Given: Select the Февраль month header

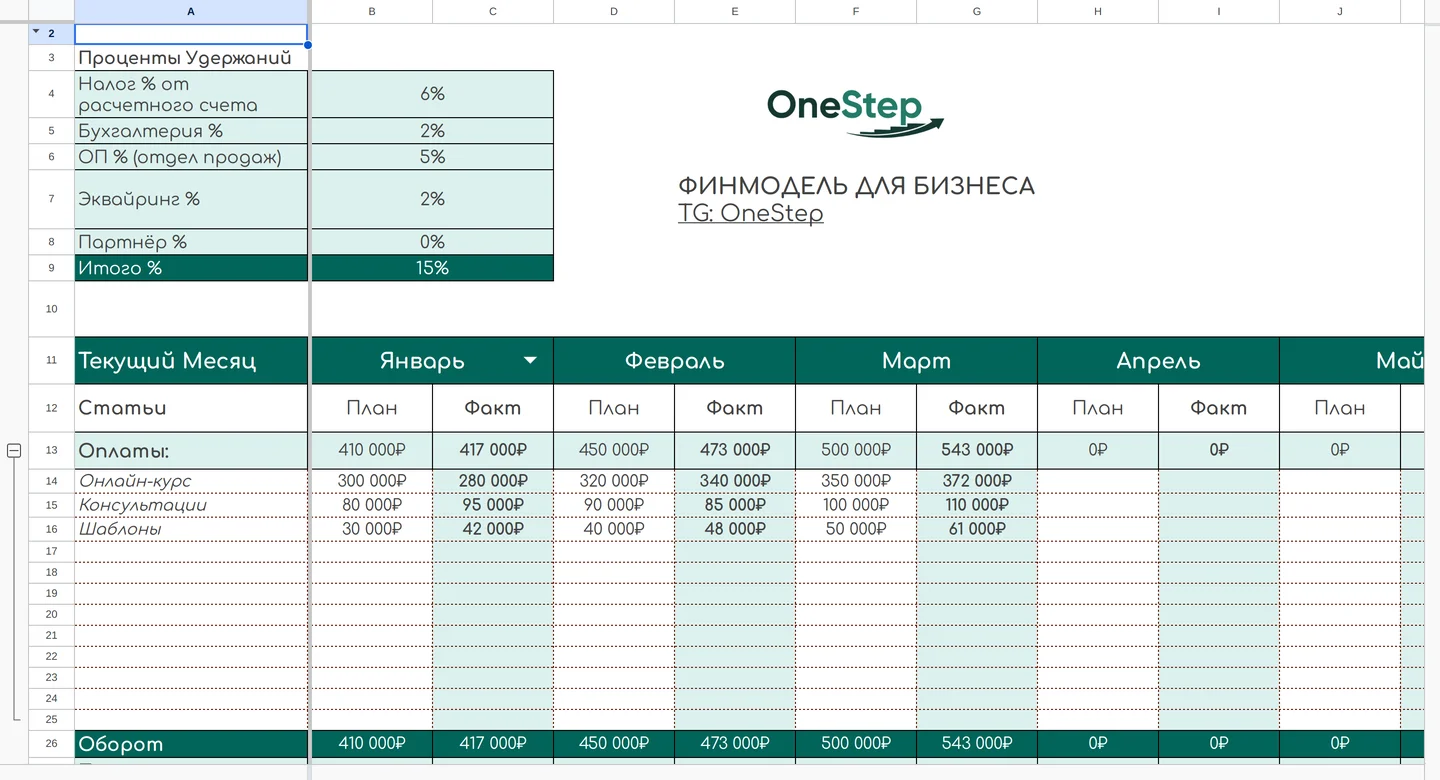Looking at the screenshot, I should click(x=674, y=361).
